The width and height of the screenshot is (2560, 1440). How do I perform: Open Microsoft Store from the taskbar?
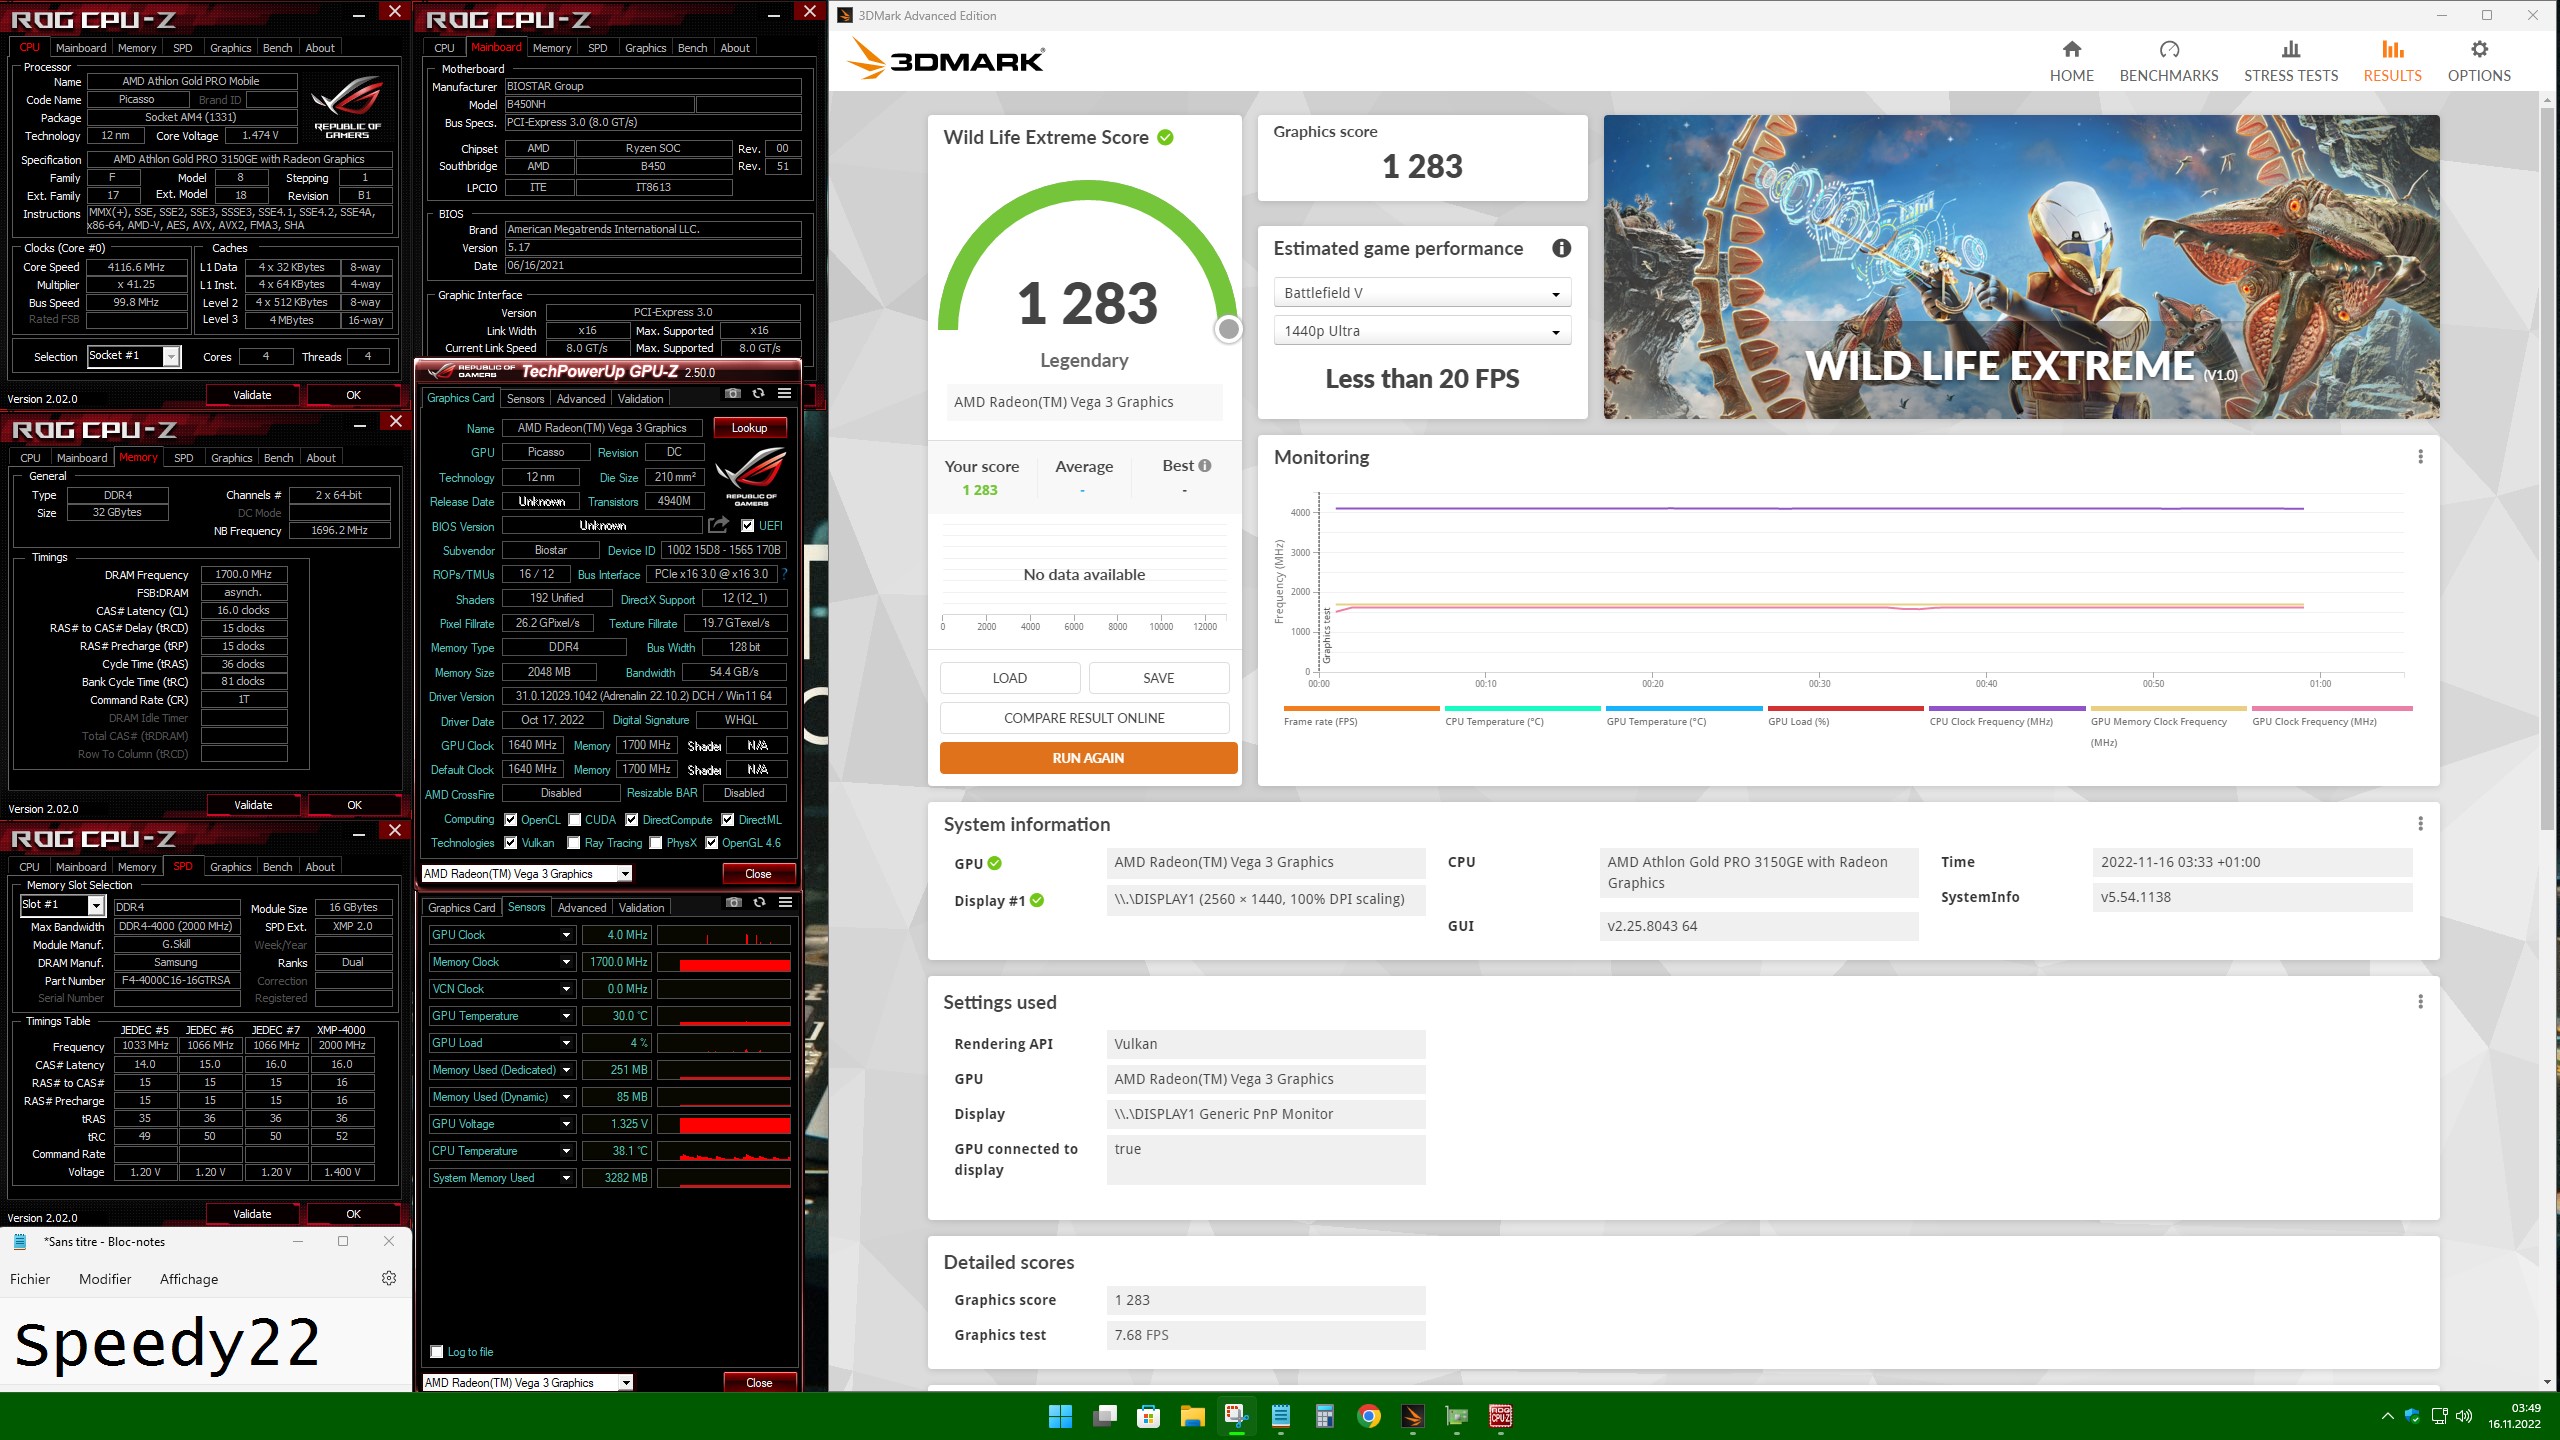point(1148,1416)
